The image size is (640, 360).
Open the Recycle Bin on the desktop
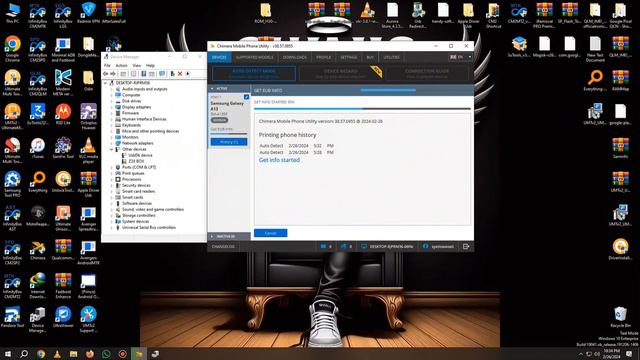[620, 318]
